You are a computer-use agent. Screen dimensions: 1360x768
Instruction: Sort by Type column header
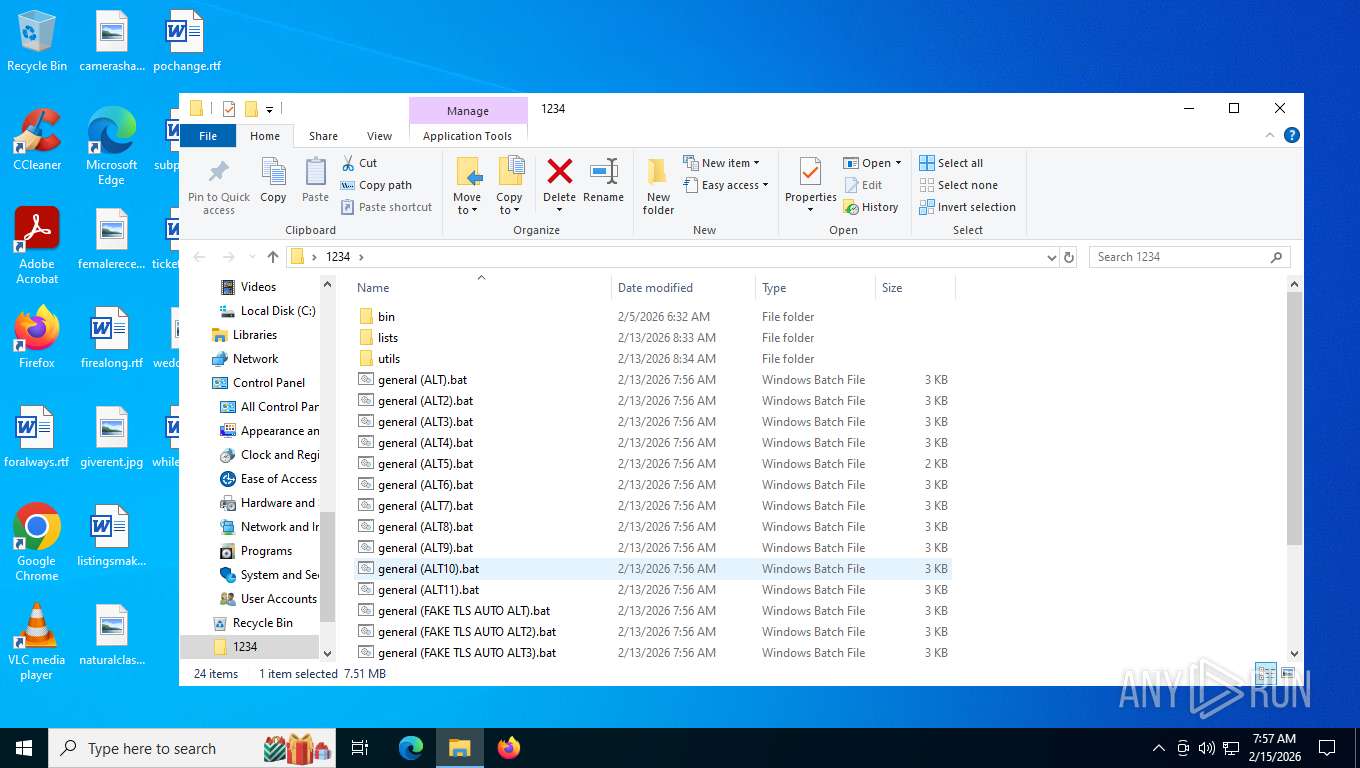coord(815,288)
